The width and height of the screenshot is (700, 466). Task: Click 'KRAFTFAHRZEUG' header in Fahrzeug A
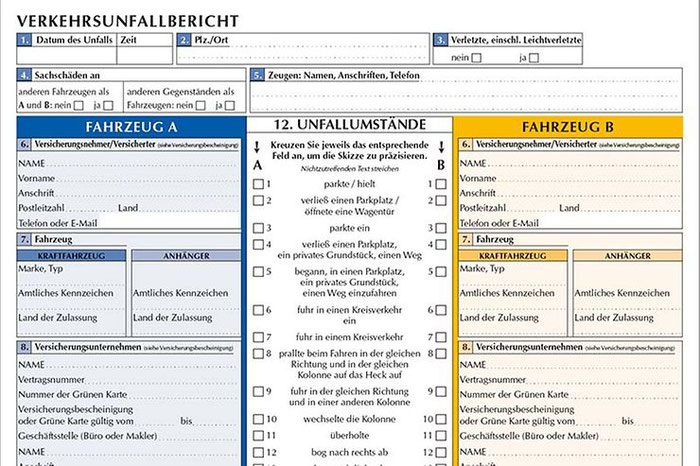(71, 256)
